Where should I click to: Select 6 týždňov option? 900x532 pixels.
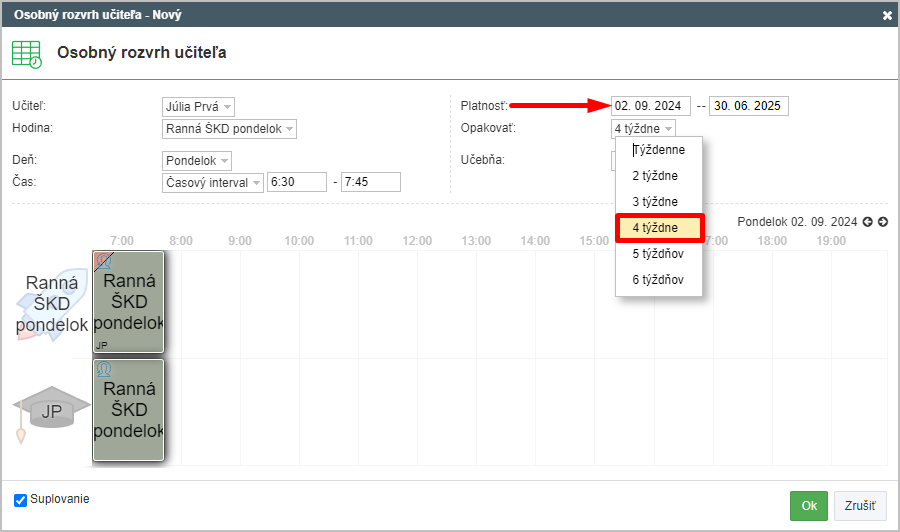click(658, 279)
